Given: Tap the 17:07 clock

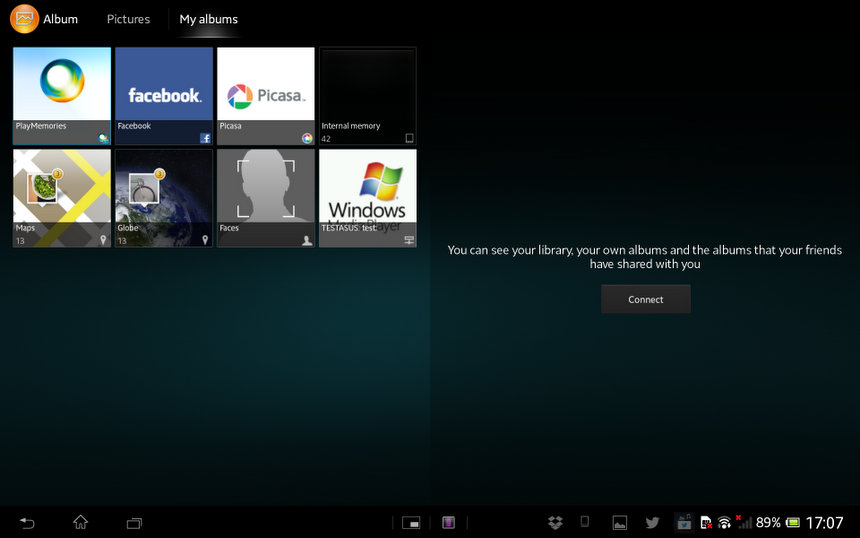Looking at the screenshot, I should [x=824, y=523].
